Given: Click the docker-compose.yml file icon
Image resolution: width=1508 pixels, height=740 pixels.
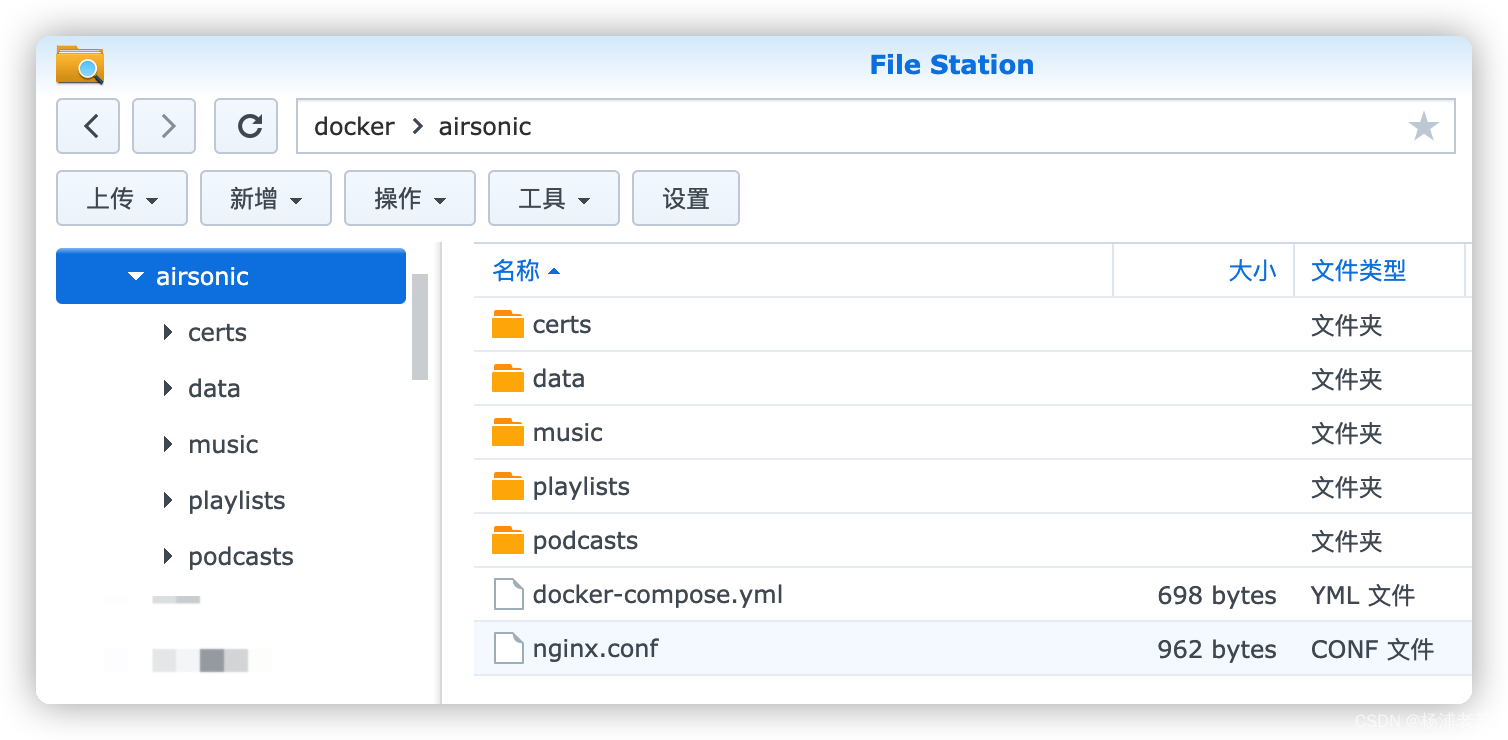Looking at the screenshot, I should coord(509,595).
